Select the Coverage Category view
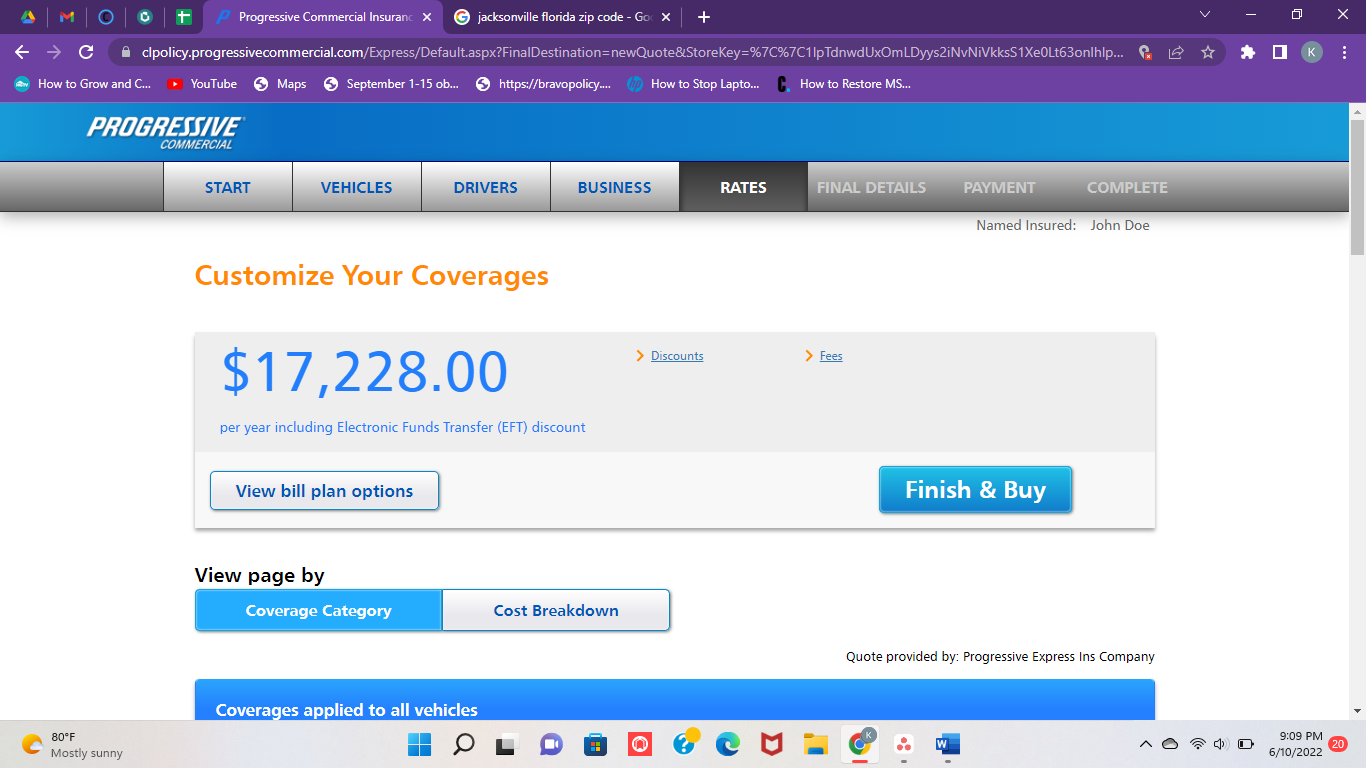The height and width of the screenshot is (768, 1366). pos(318,610)
